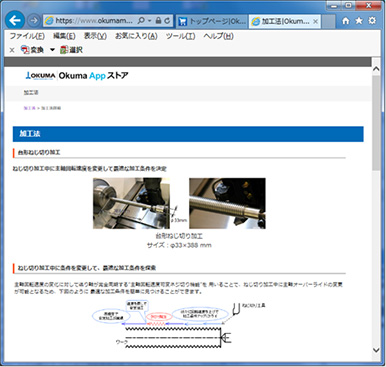Image resolution: width=386 pixels, height=367 pixels.
Task: Switch to the トップページ tab
Action: [x=212, y=21]
